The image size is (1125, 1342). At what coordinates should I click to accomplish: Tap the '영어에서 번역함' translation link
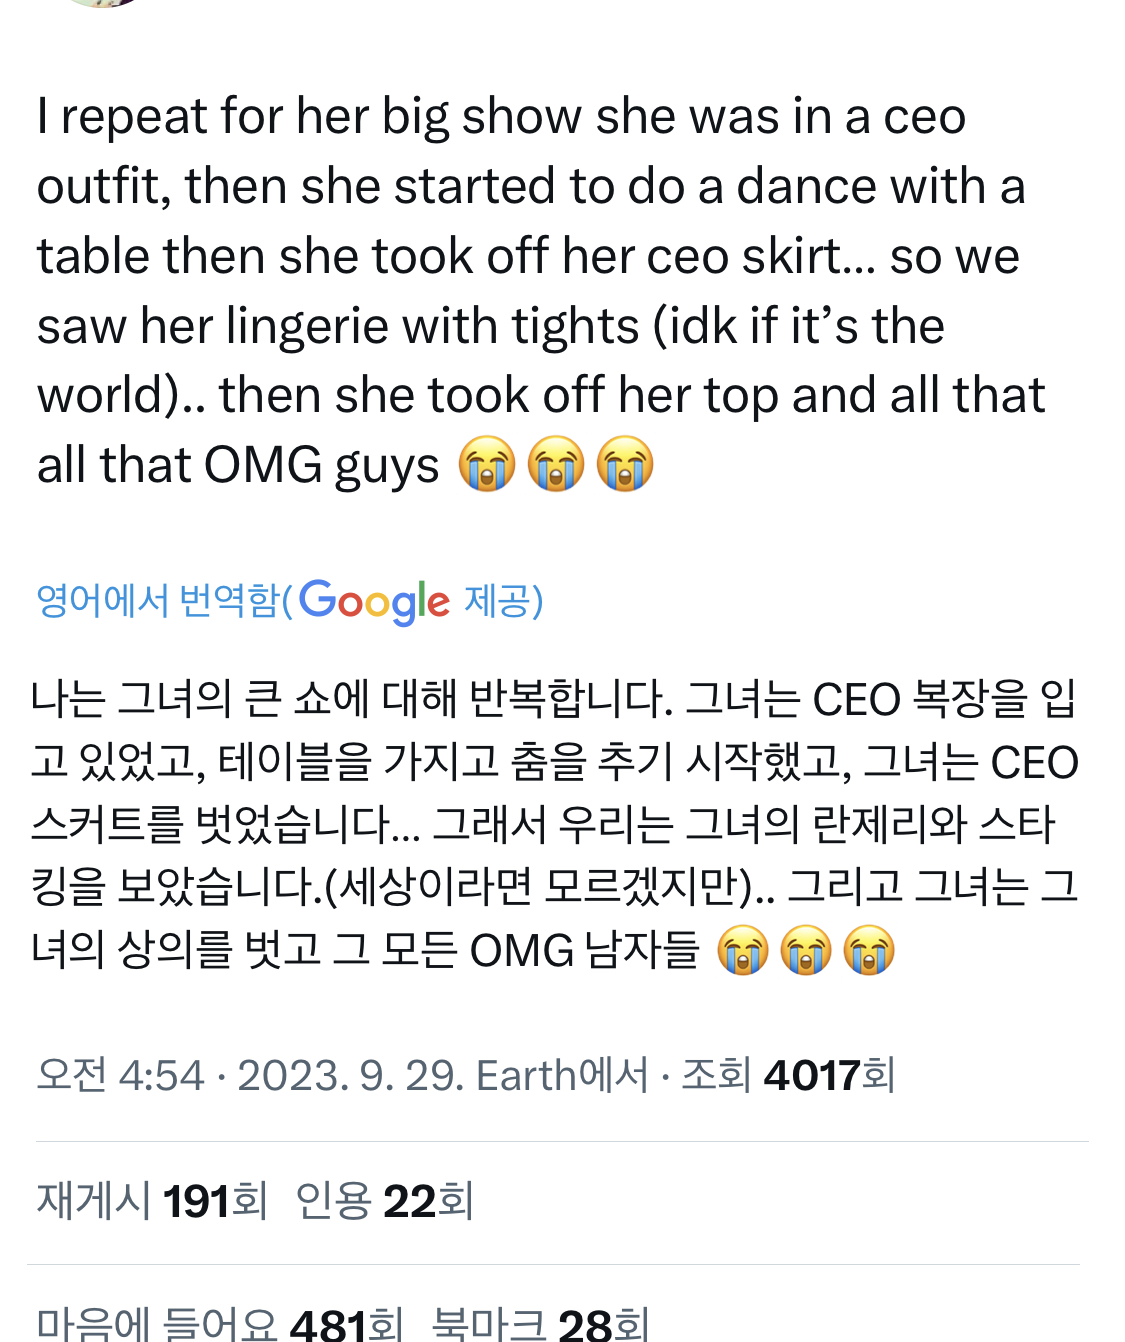tap(157, 601)
